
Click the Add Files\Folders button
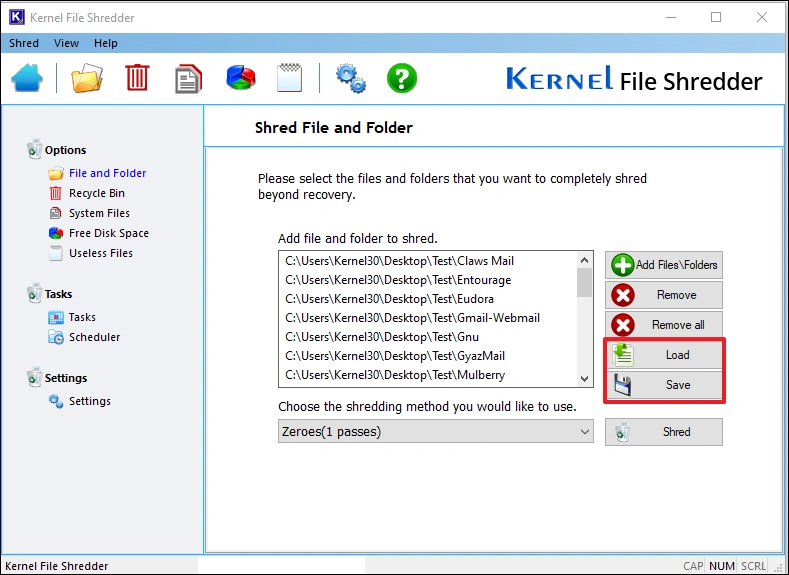coord(664,265)
